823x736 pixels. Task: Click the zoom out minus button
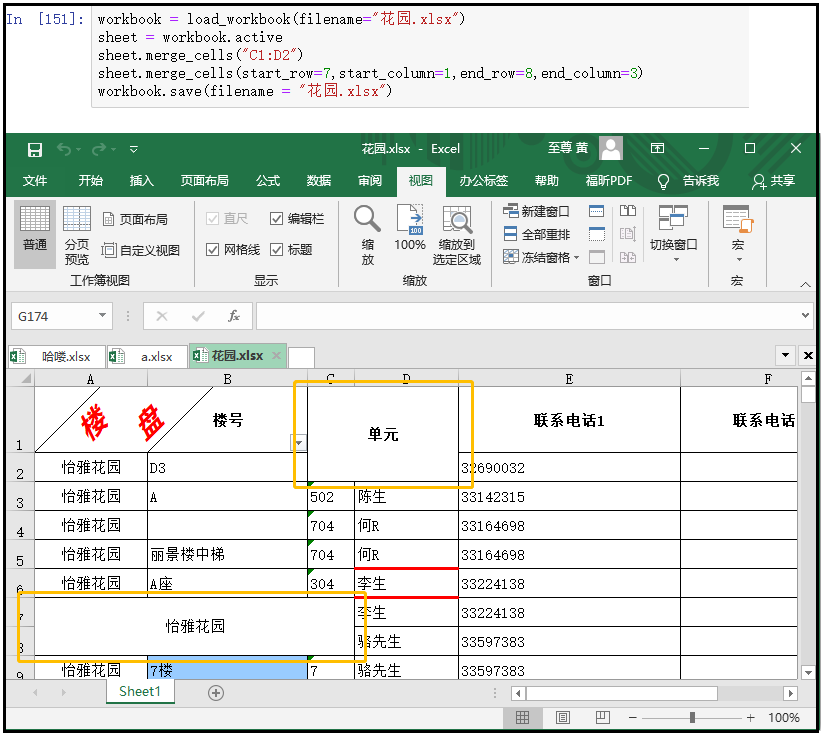point(633,718)
